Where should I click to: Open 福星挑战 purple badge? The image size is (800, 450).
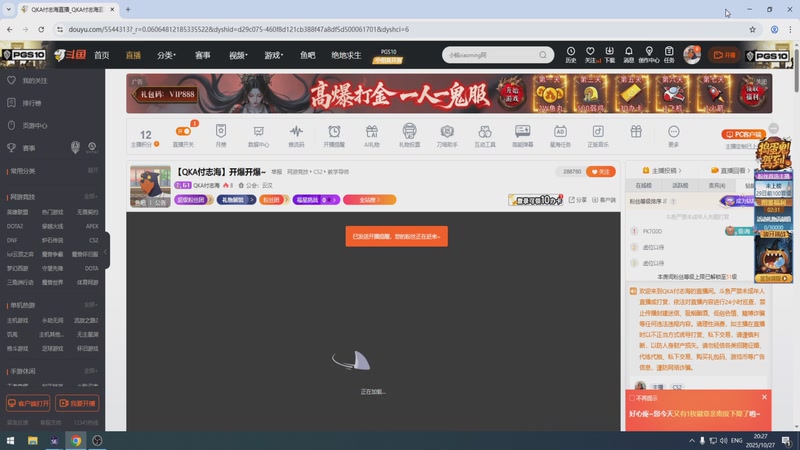tap(315, 200)
